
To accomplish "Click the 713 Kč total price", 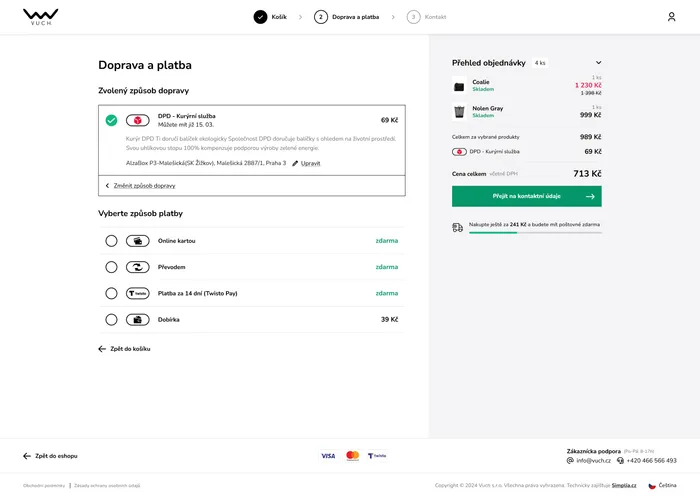I will (x=587, y=174).
